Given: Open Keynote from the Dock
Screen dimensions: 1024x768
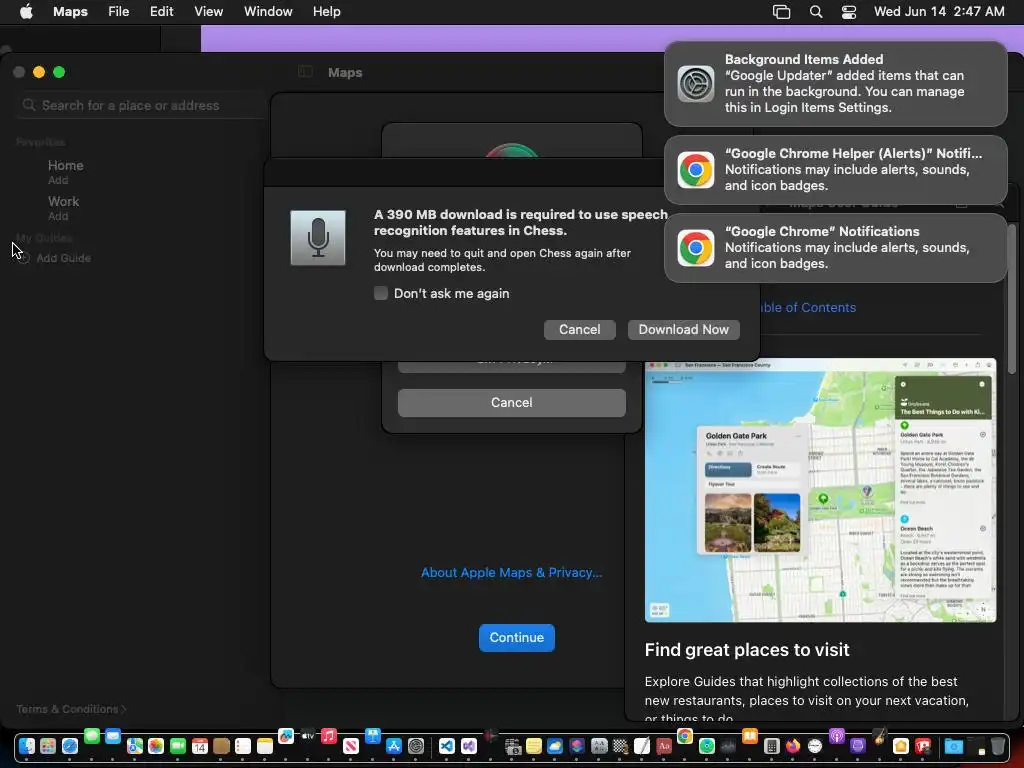Looking at the screenshot, I should click(373, 736).
